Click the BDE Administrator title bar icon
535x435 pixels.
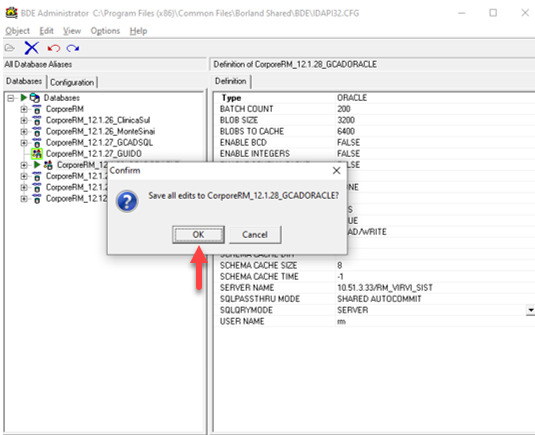(x=11, y=13)
